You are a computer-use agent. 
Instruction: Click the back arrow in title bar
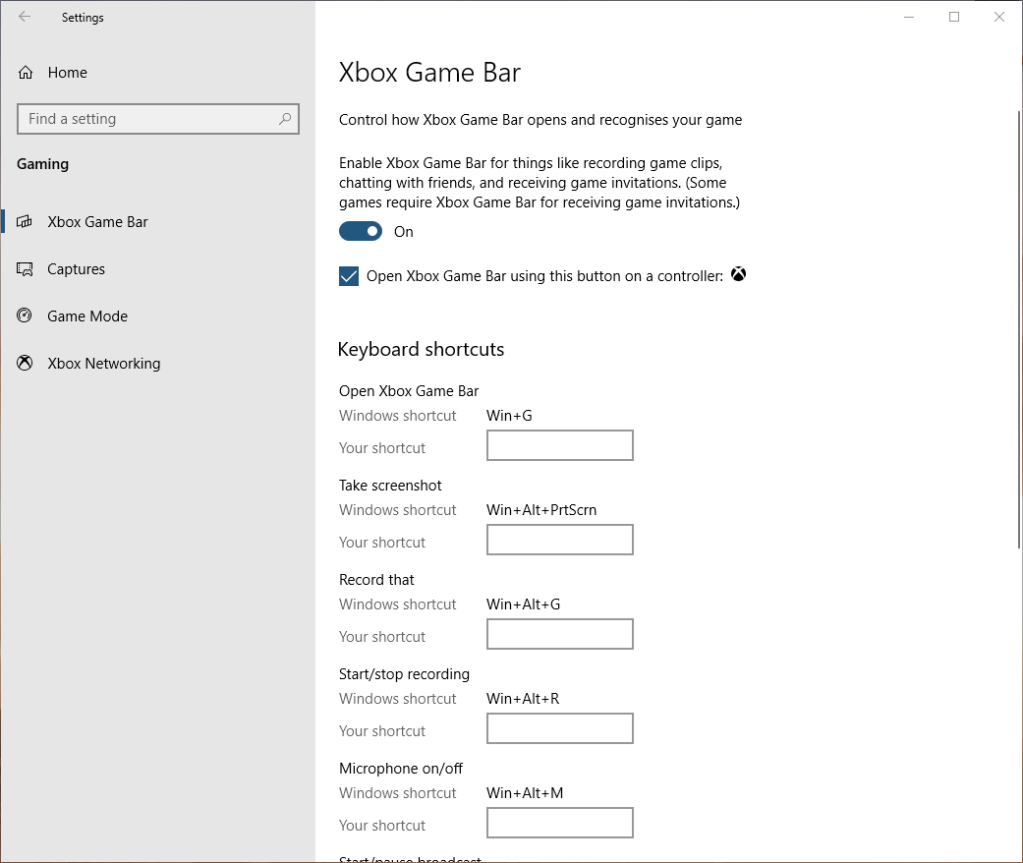click(25, 17)
